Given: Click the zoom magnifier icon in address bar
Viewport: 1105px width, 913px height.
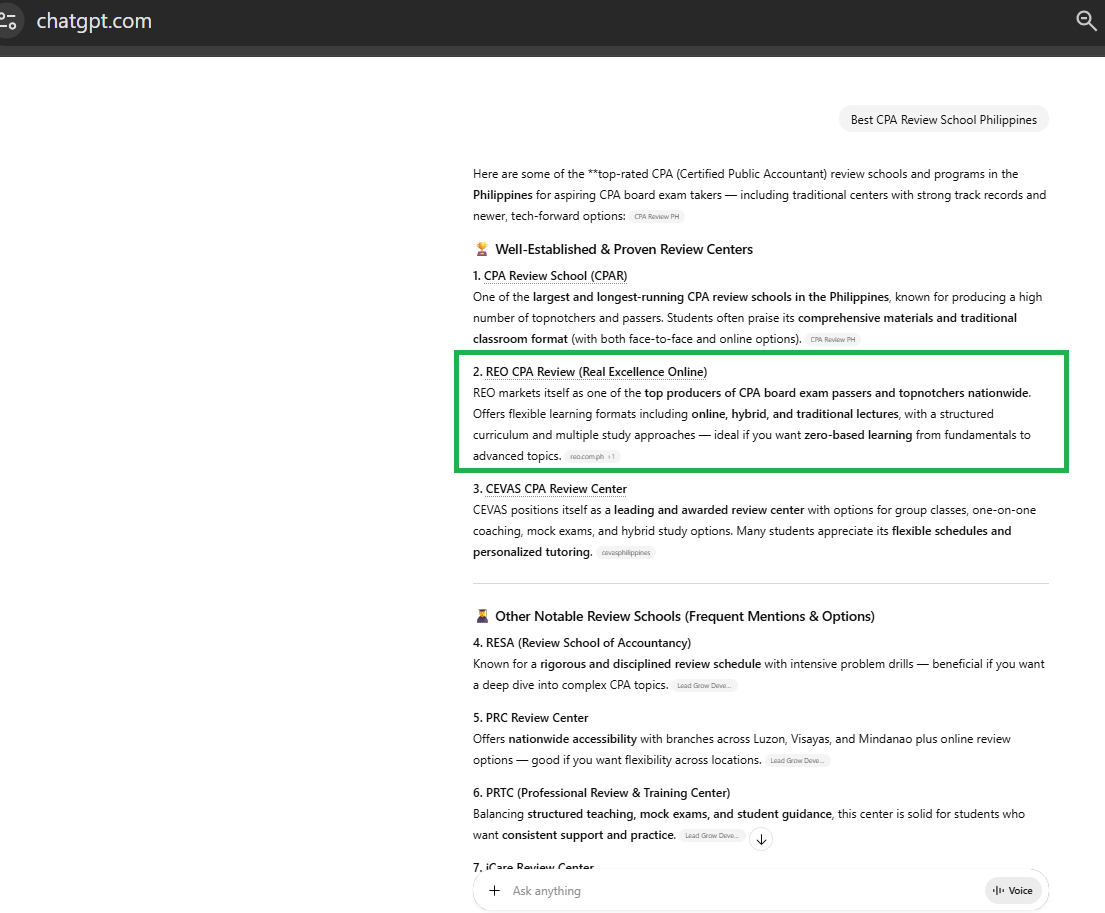Looking at the screenshot, I should pos(1086,21).
